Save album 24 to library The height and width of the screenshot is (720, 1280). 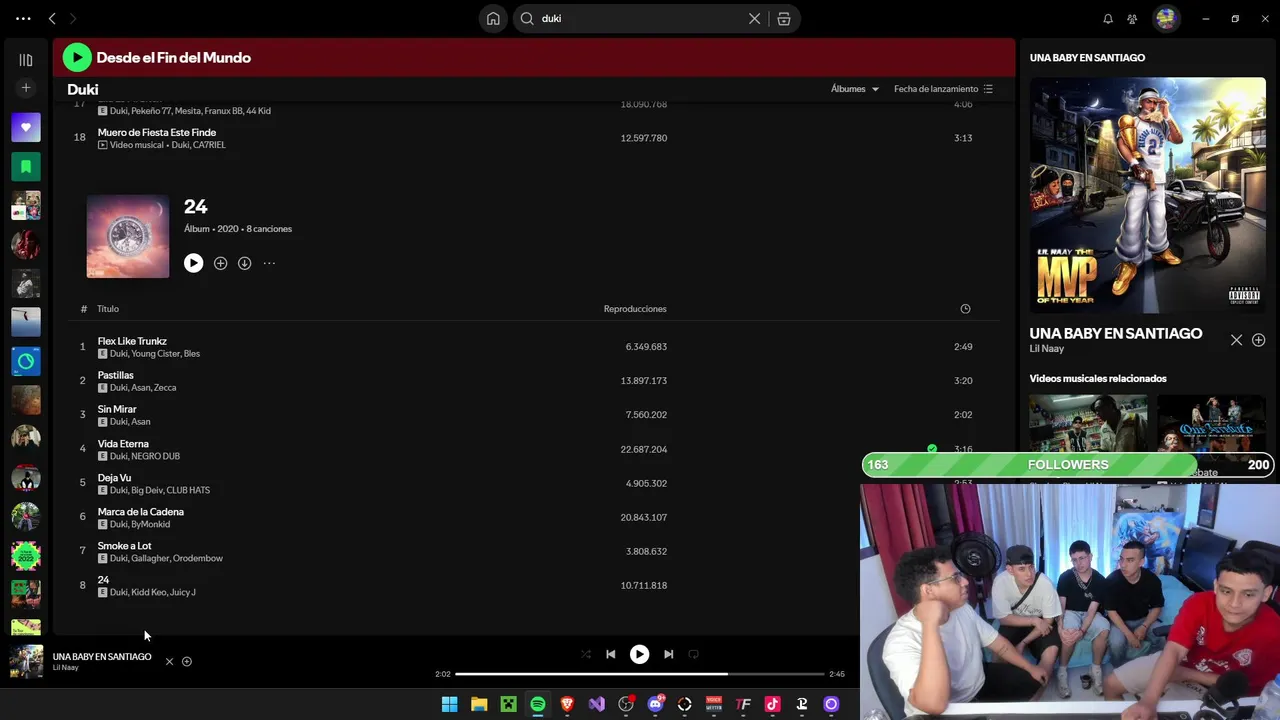click(x=220, y=263)
